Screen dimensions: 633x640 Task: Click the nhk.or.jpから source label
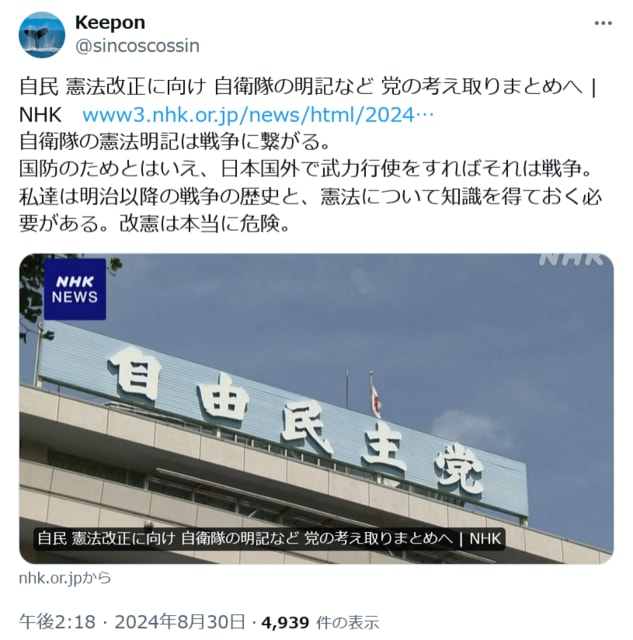pos(65,578)
